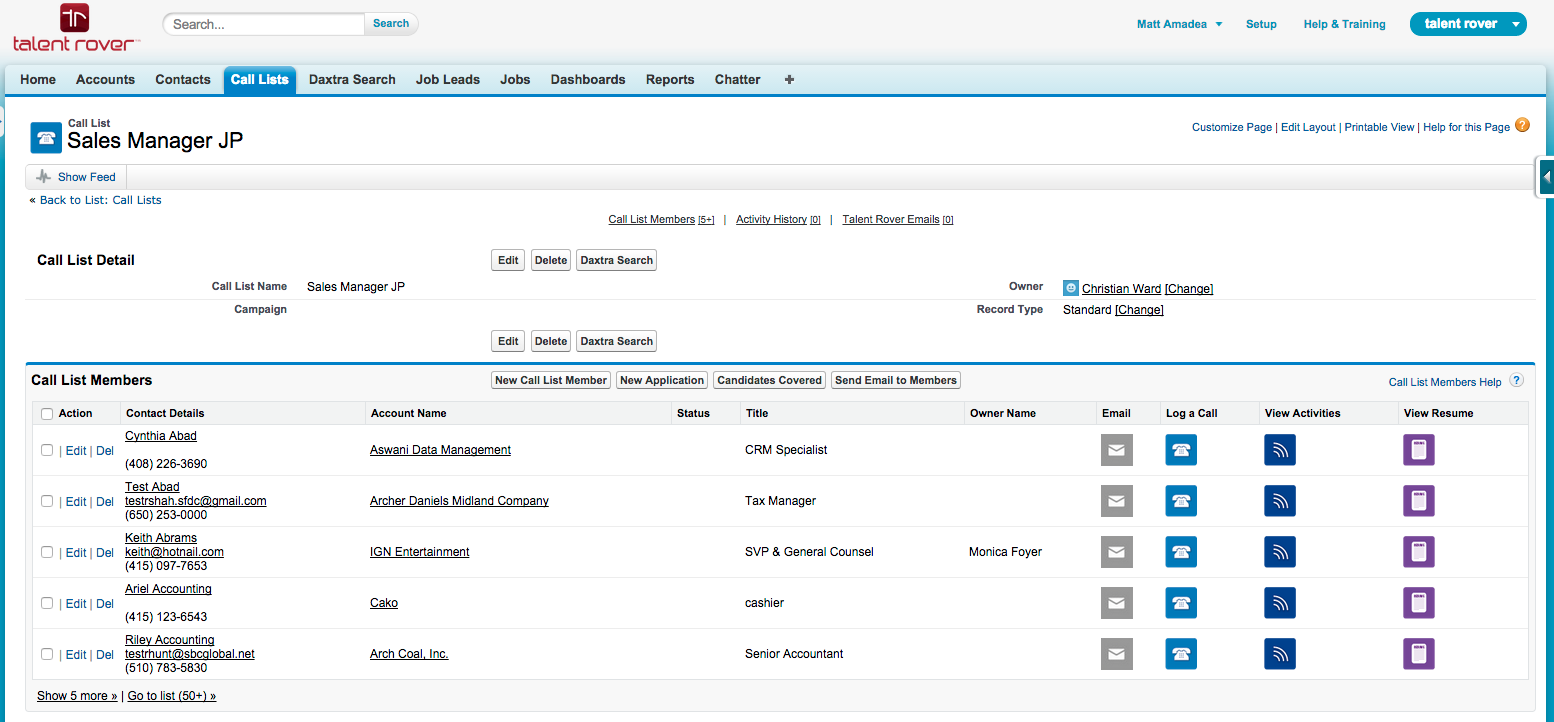1554x722 pixels.
Task: Switch to the Dashboards tab
Action: click(588, 80)
